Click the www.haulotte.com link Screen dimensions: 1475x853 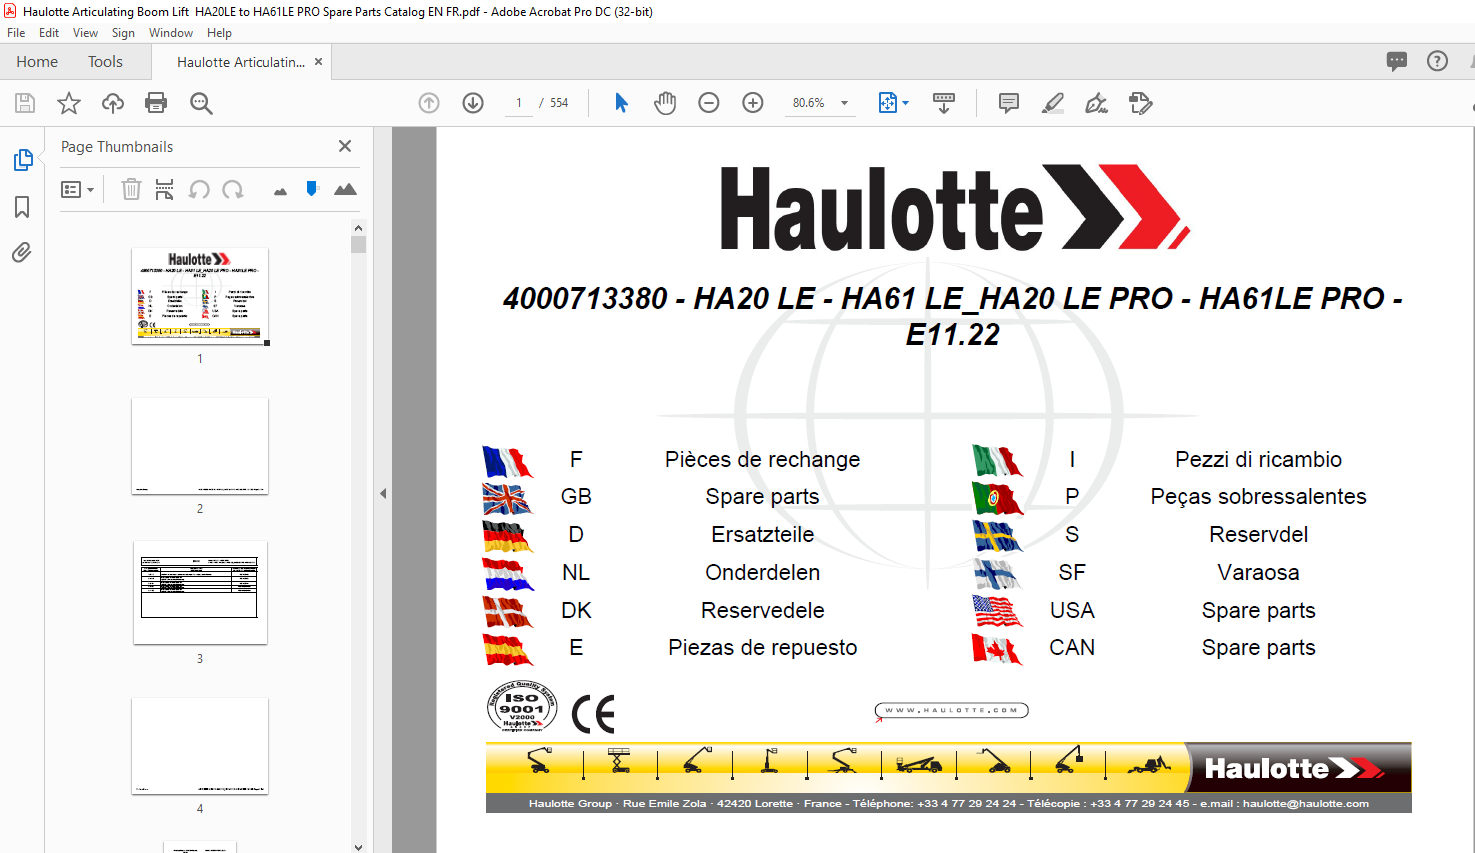coord(951,710)
